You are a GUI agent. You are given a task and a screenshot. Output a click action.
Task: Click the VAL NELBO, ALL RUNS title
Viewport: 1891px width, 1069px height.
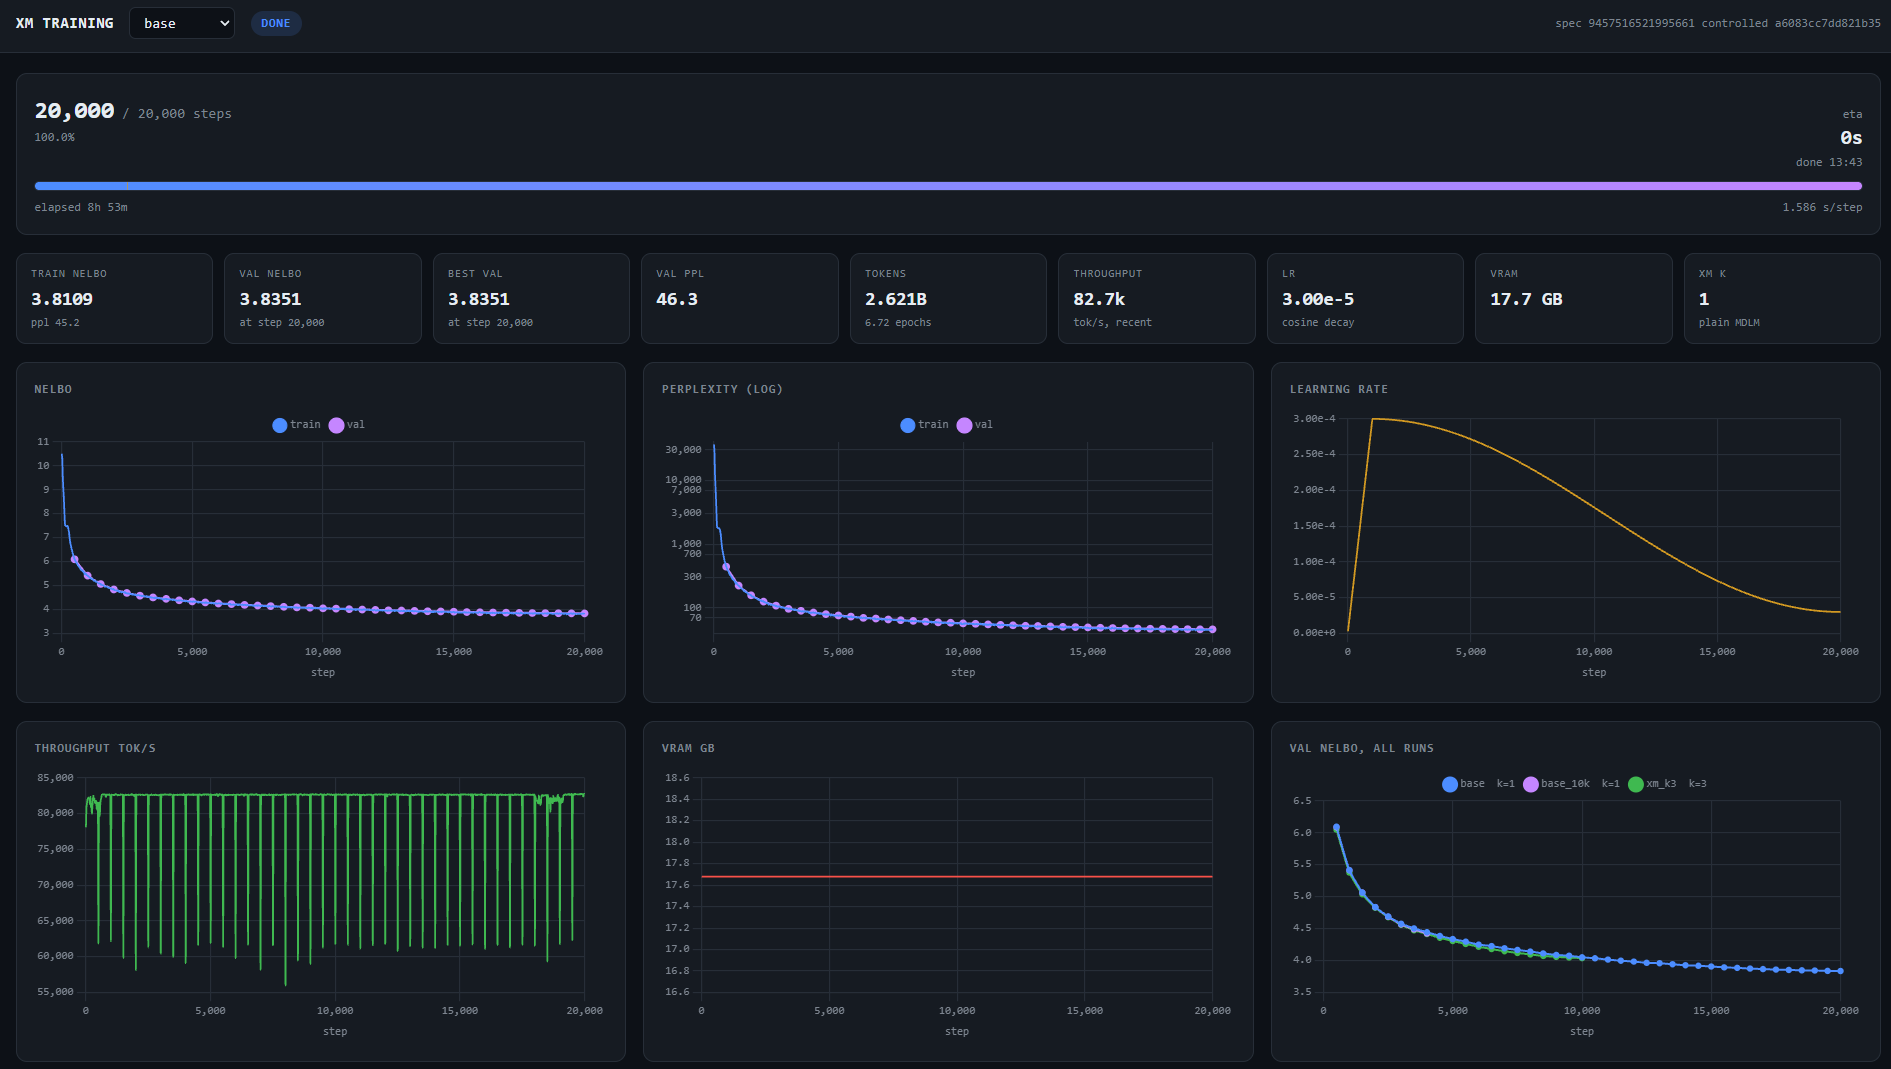click(x=1362, y=749)
